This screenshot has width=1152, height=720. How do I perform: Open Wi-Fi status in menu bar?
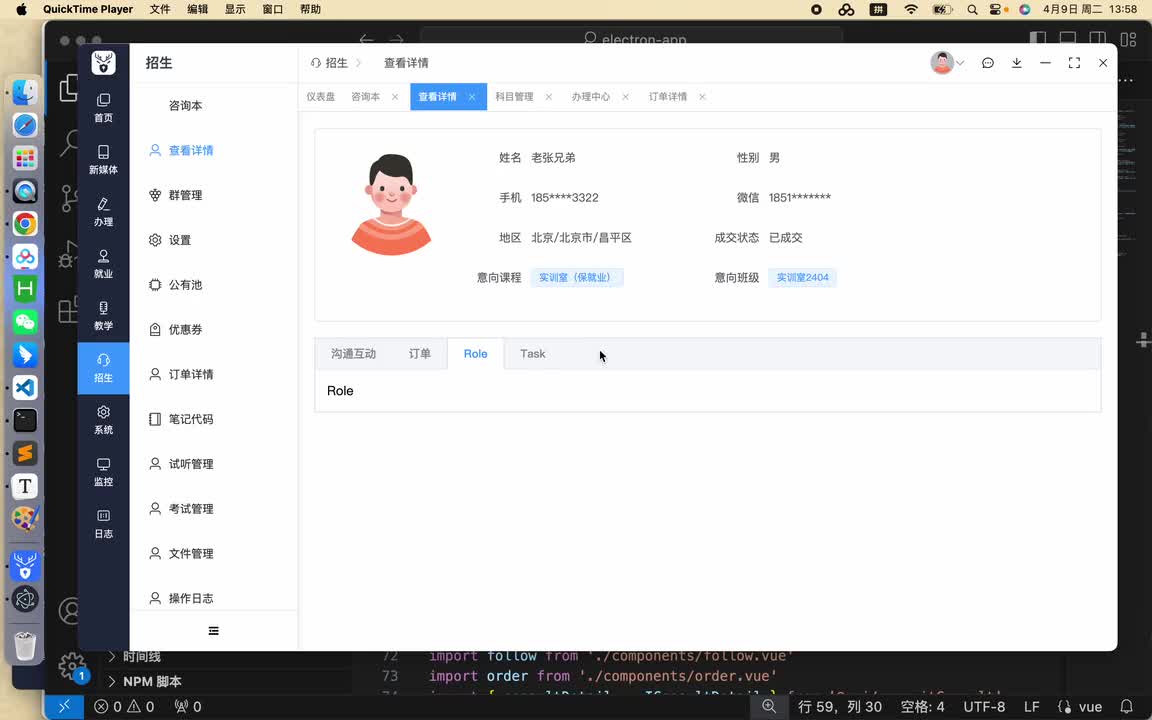tap(911, 10)
